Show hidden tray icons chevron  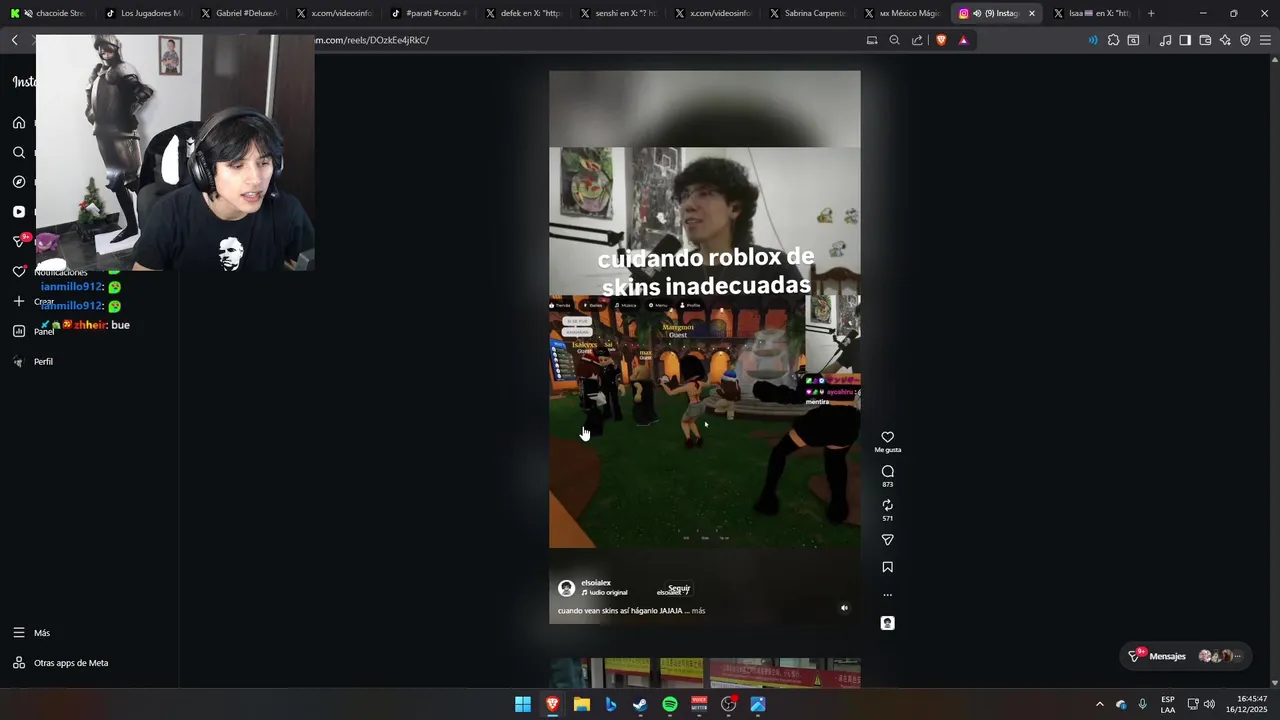tap(1099, 704)
